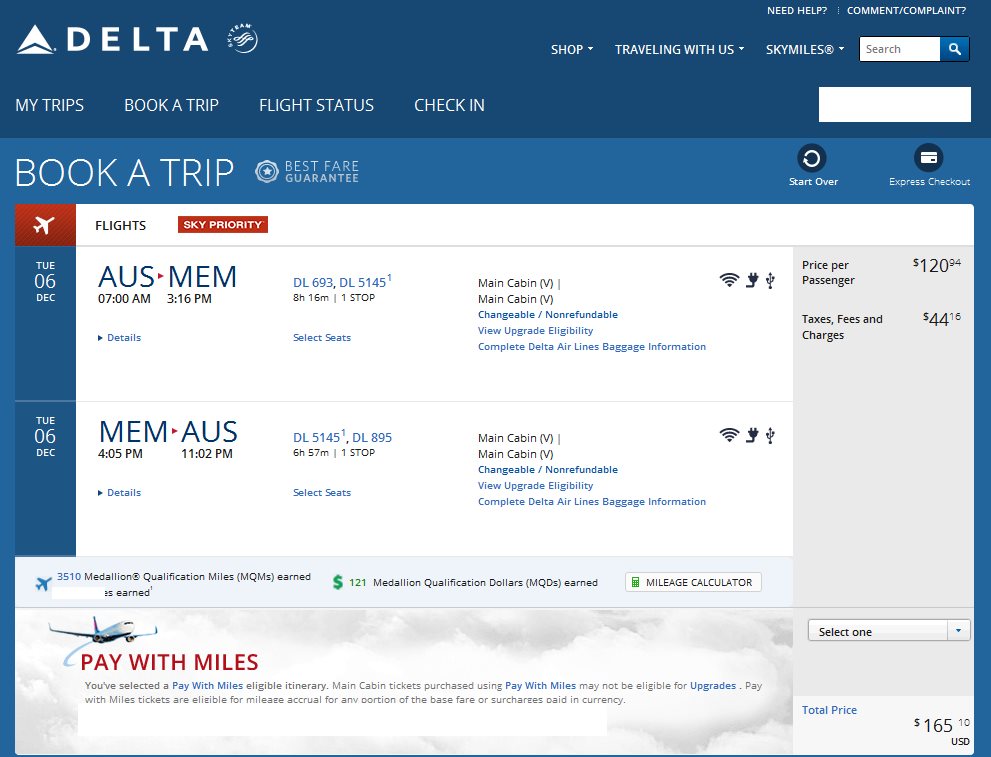
Task: Open the Traveling With Us menu
Action: click(x=679, y=49)
